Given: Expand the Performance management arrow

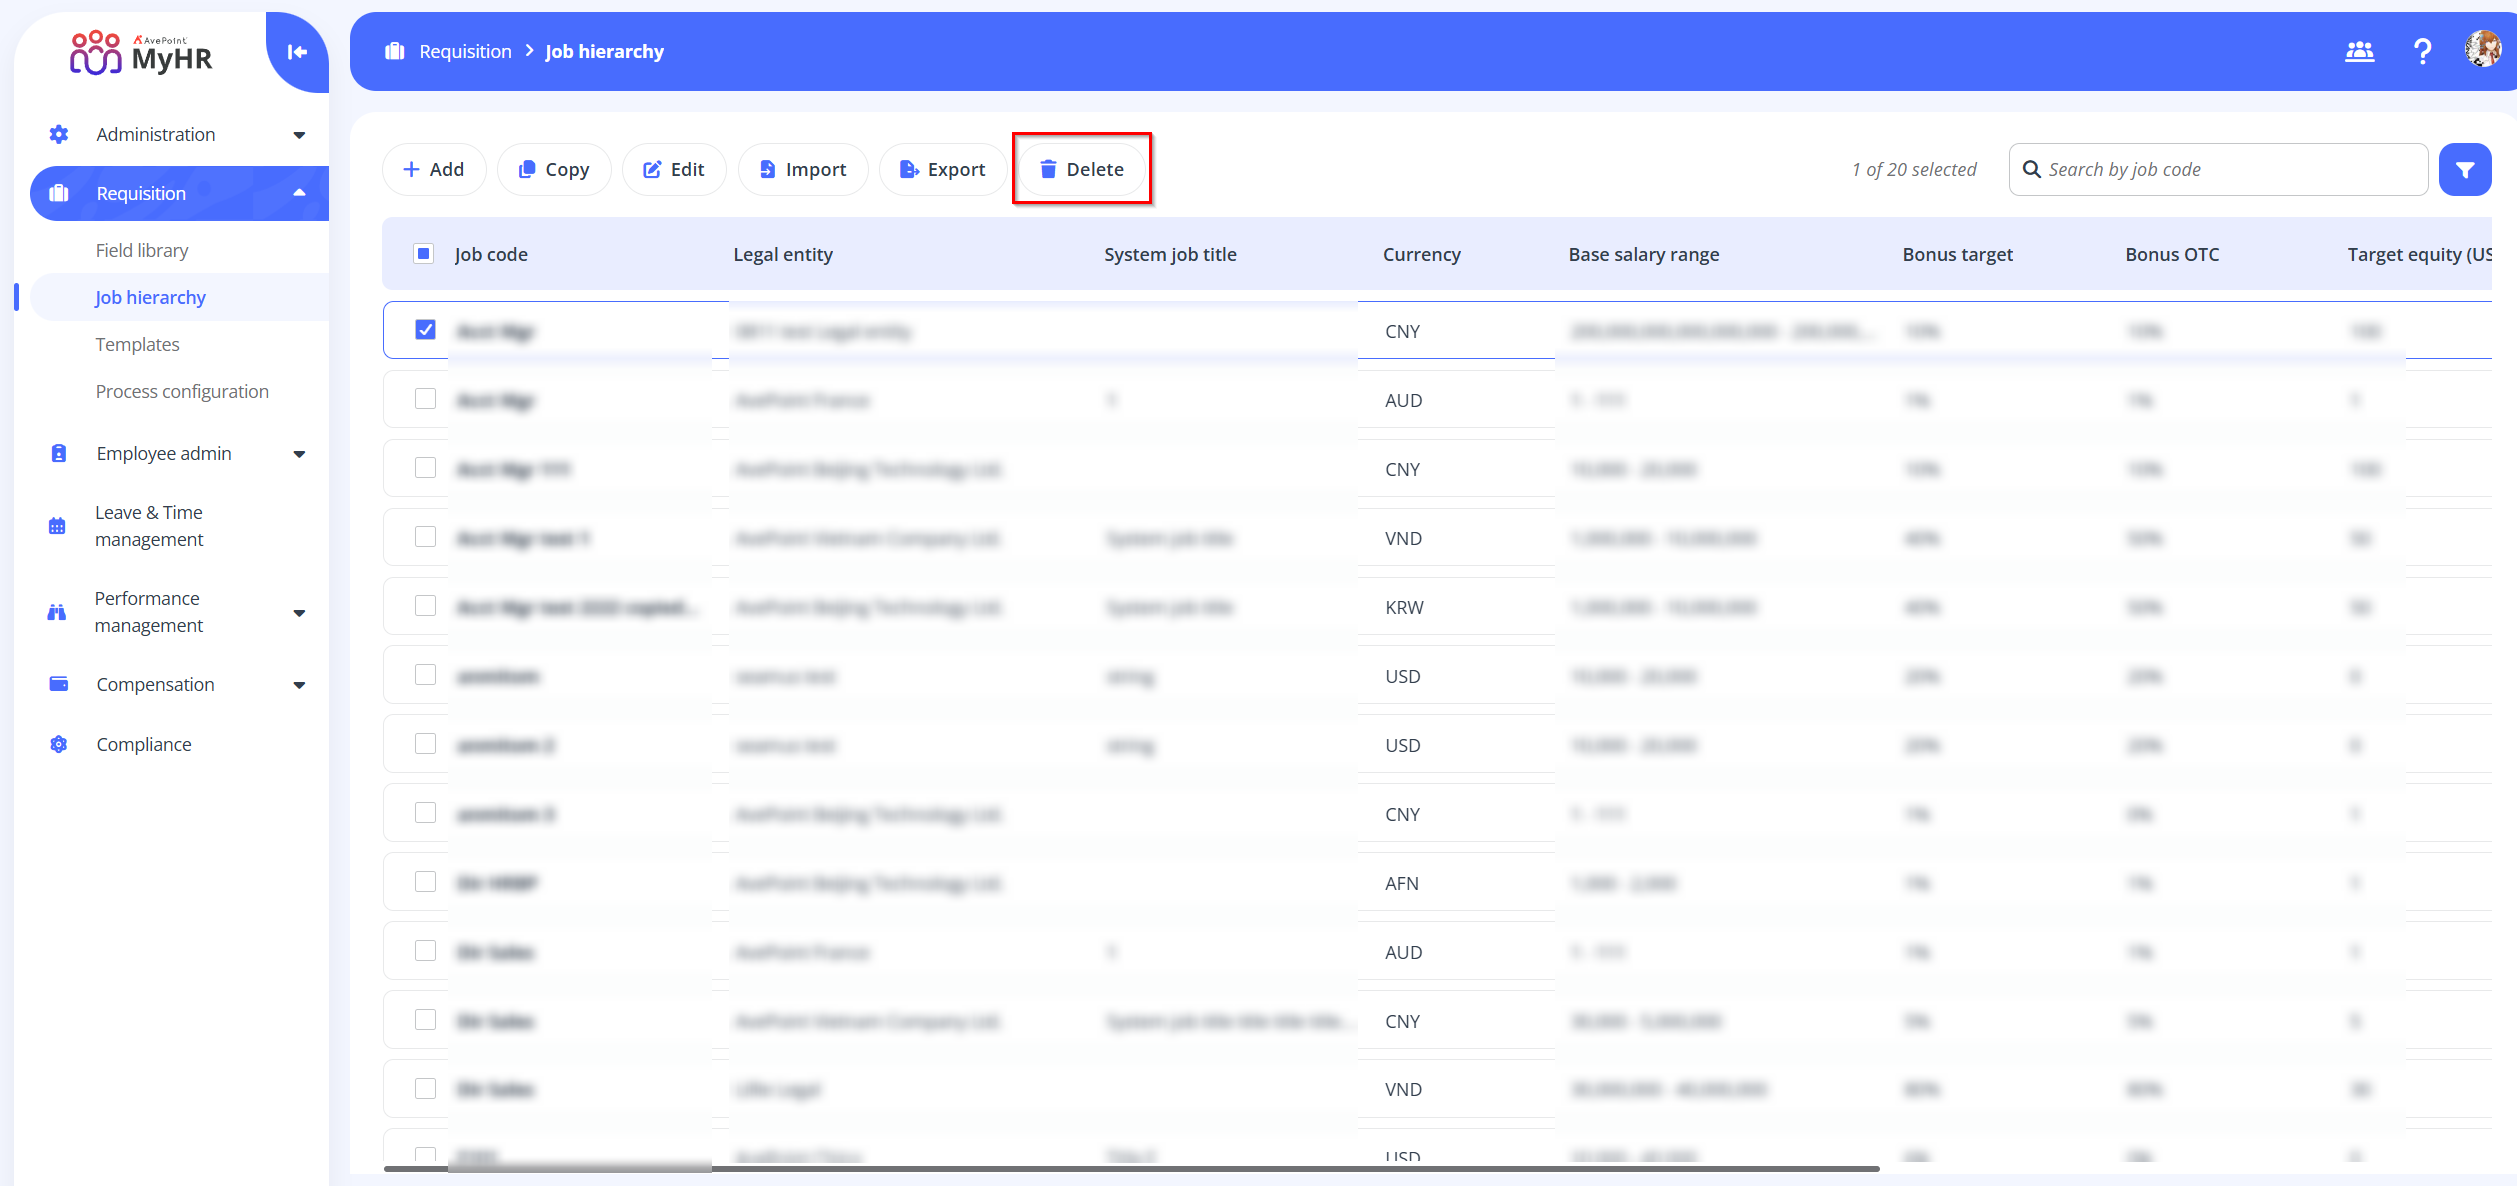Looking at the screenshot, I should (299, 613).
